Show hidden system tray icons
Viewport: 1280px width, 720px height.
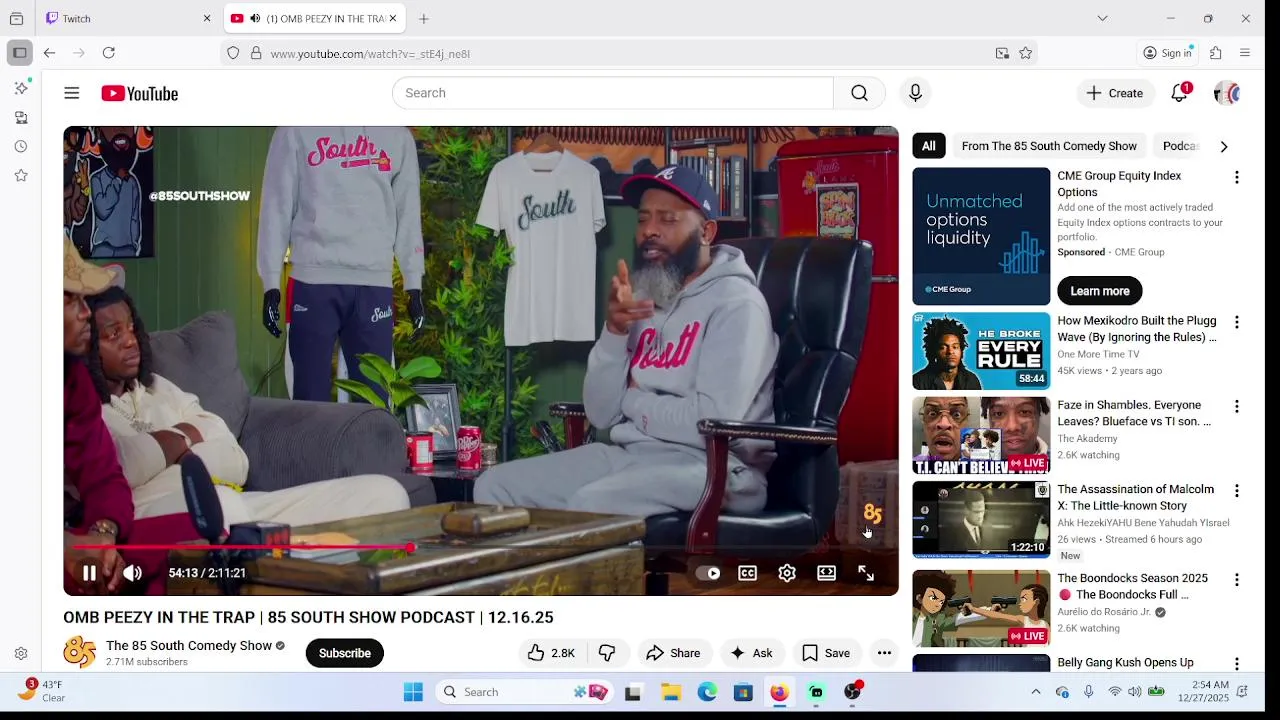tap(1036, 692)
